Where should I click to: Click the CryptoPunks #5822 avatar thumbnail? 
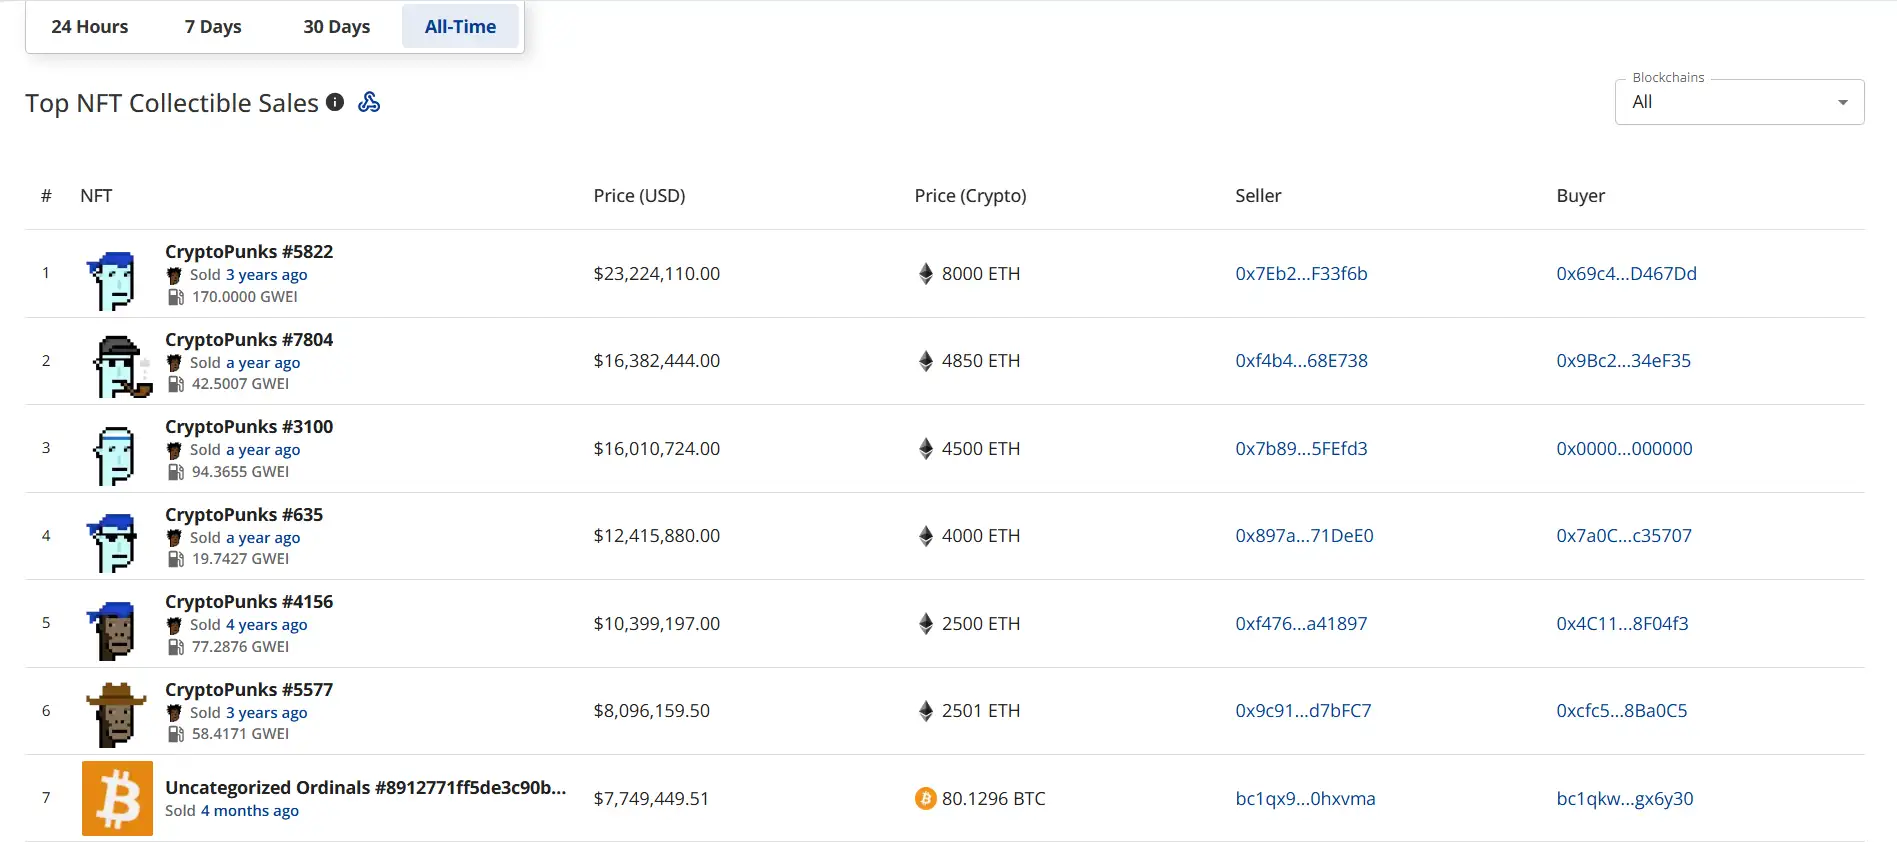coord(114,280)
